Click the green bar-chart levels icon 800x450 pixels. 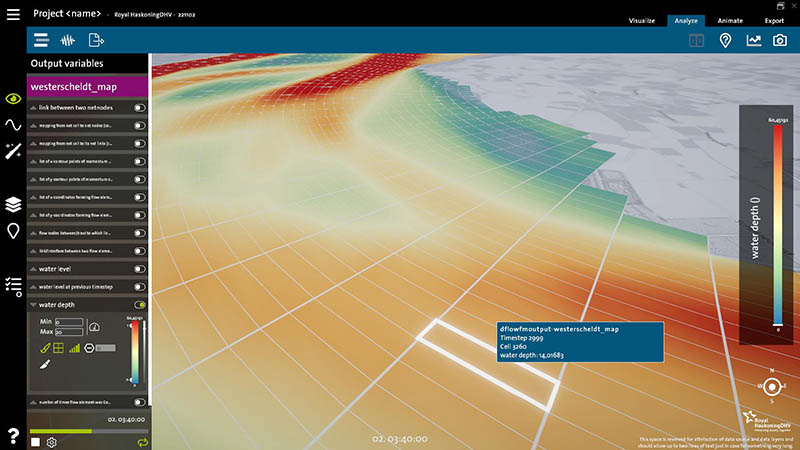(74, 348)
